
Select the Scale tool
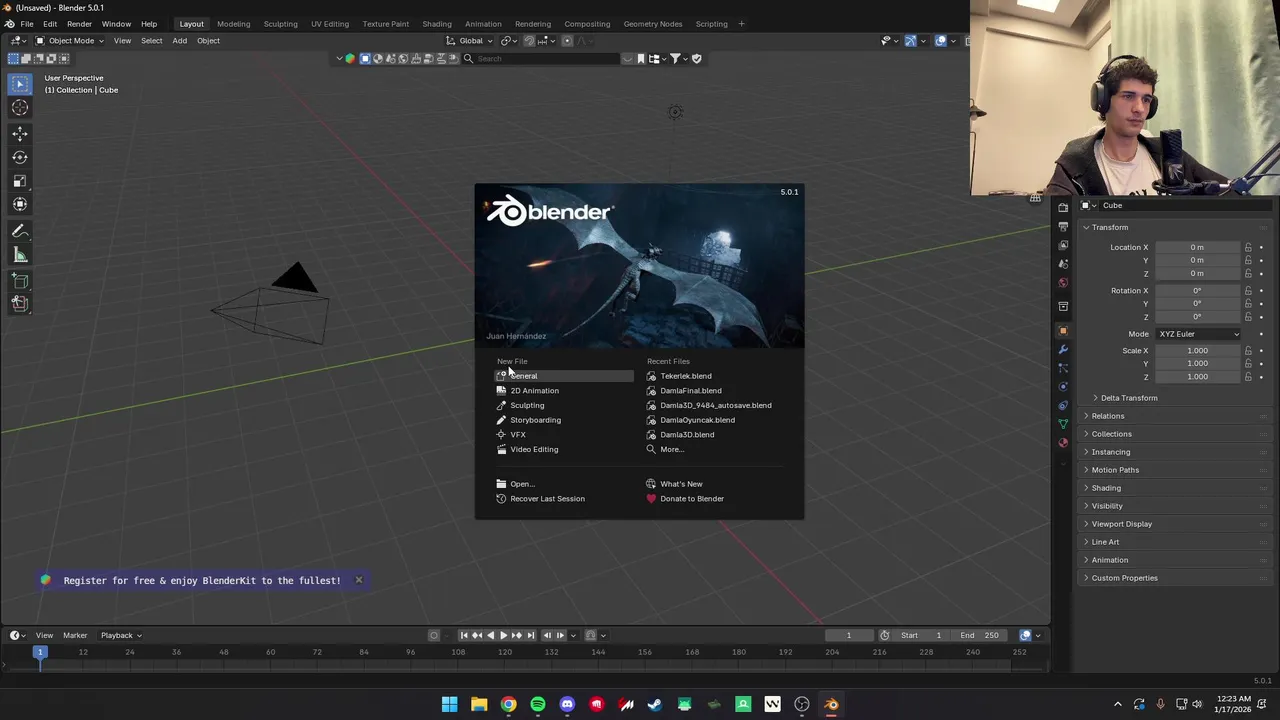(x=20, y=181)
